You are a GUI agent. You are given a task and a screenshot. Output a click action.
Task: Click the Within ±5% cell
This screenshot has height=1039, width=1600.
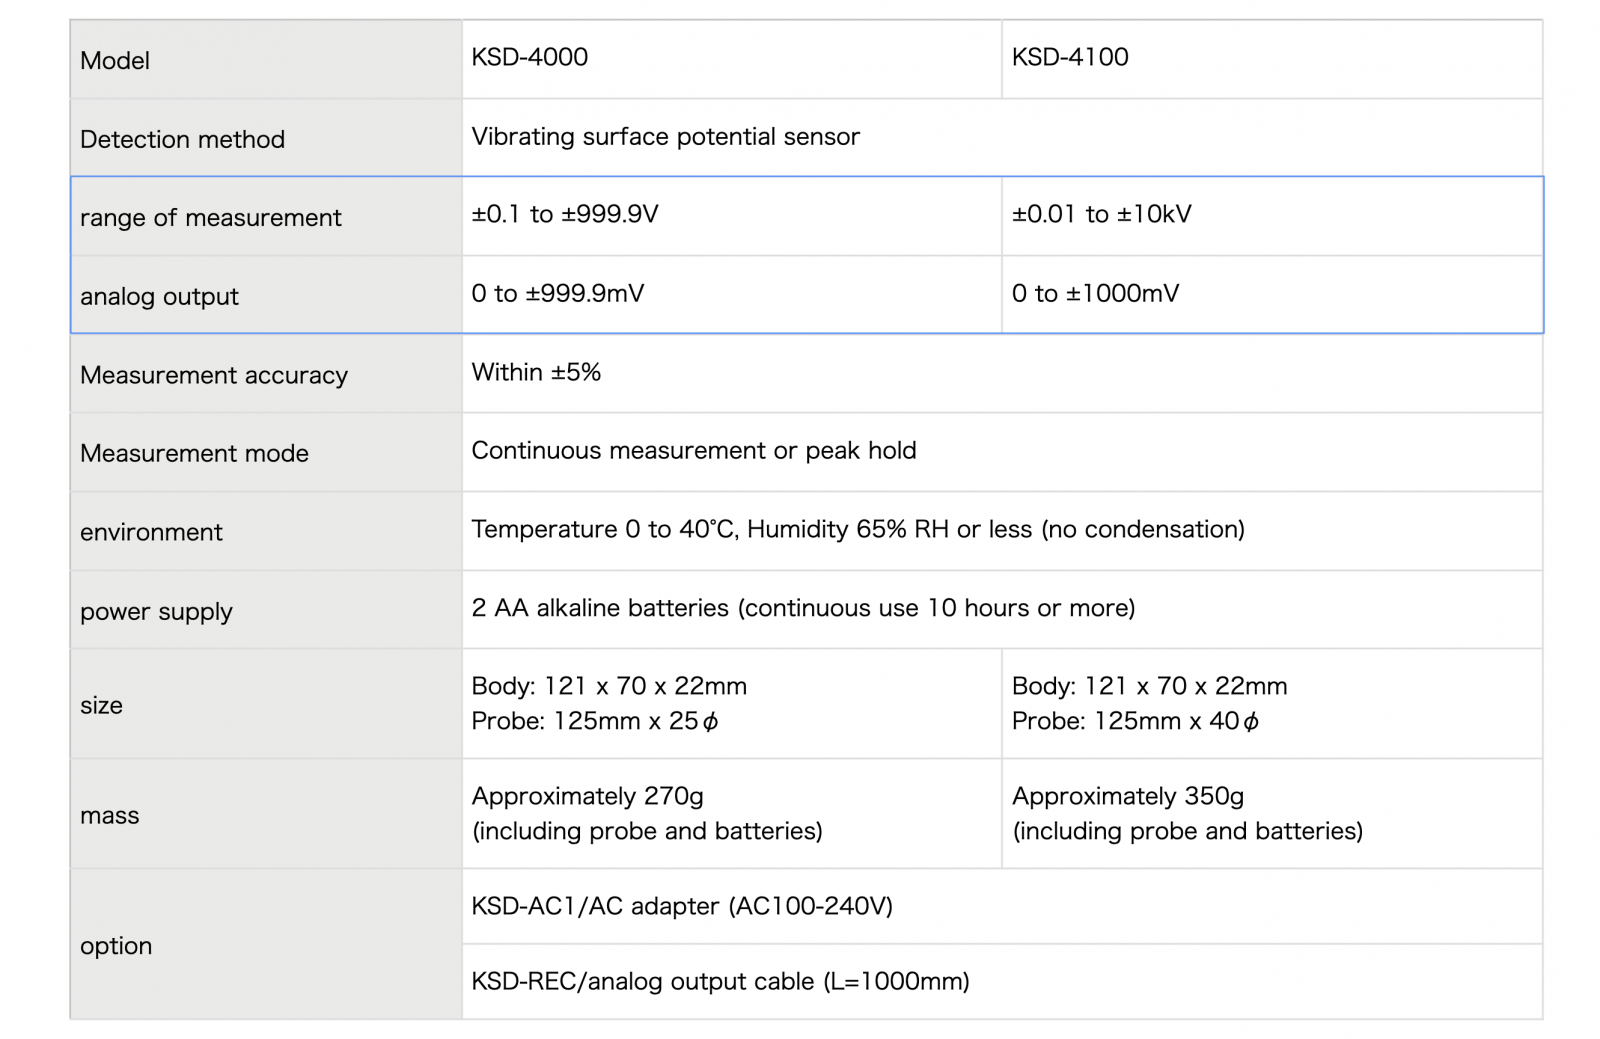pos(1002,374)
